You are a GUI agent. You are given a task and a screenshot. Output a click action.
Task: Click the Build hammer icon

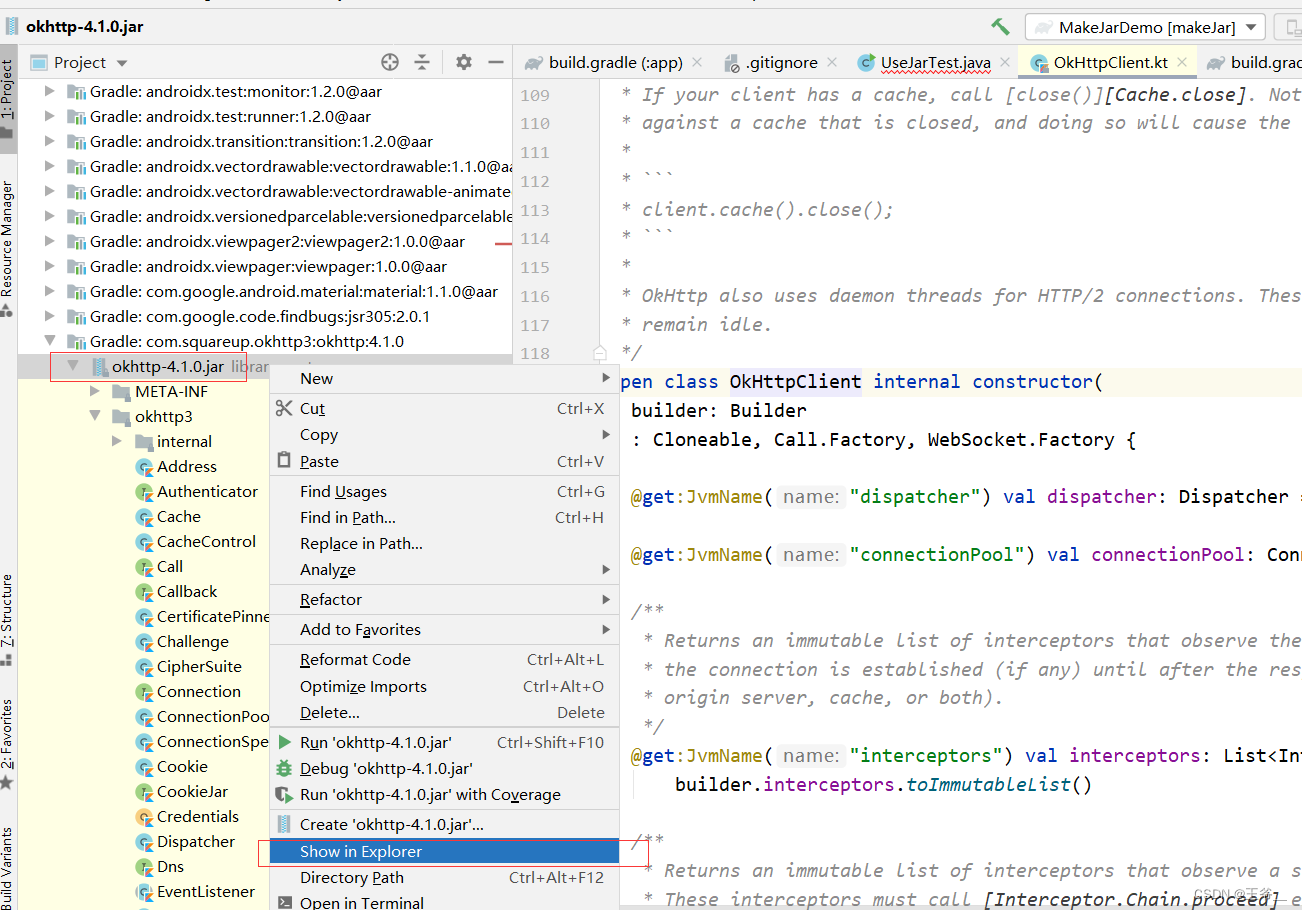(1000, 27)
